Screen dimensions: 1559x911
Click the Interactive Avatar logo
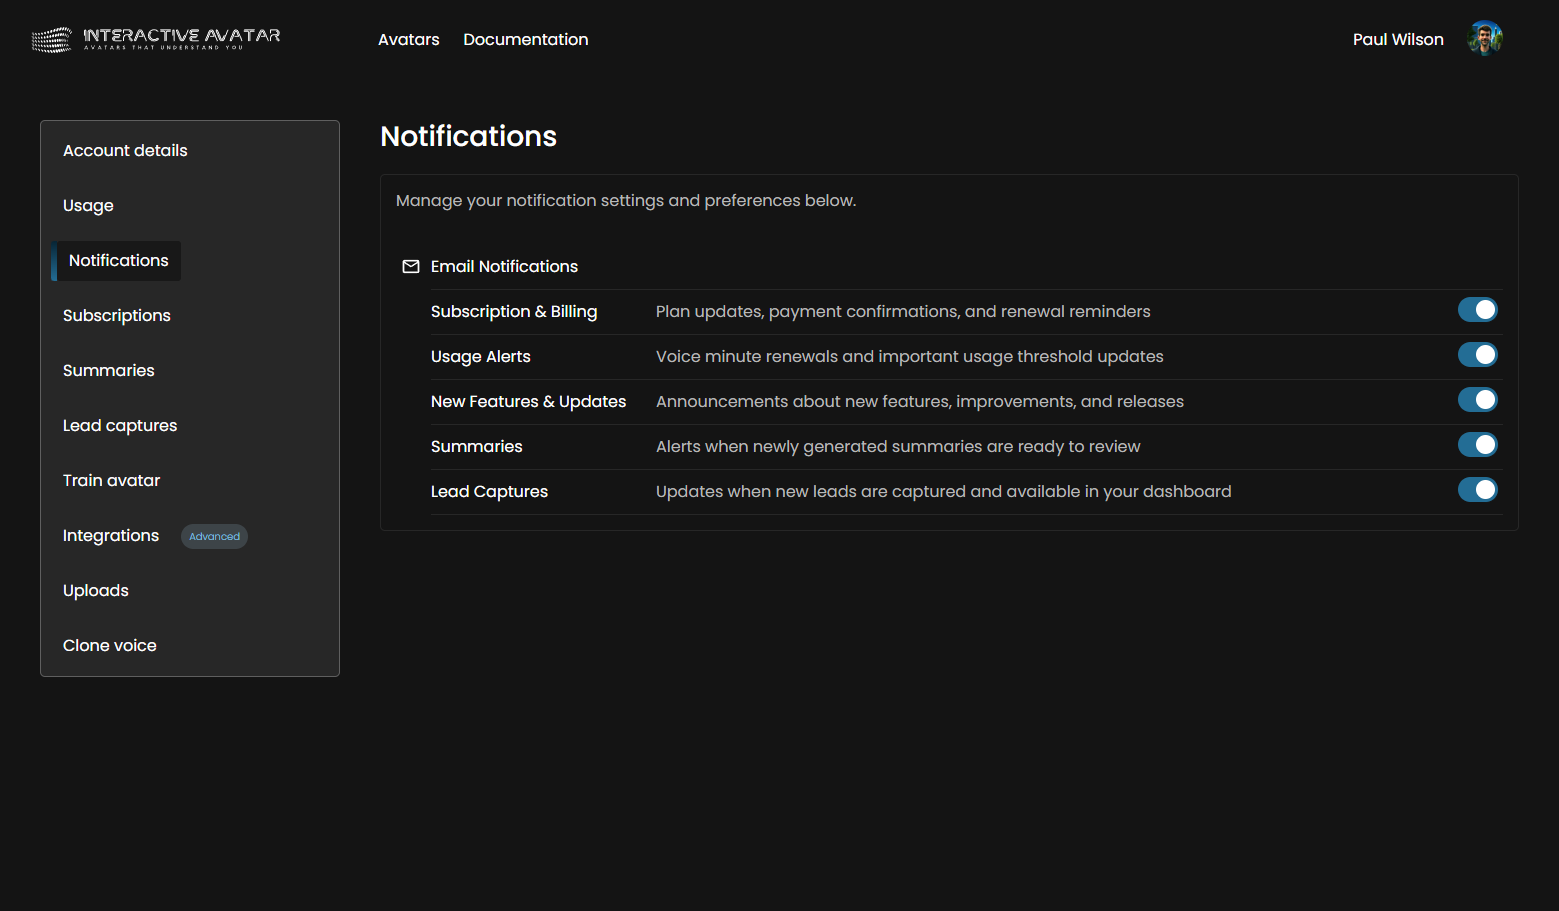tap(156, 39)
